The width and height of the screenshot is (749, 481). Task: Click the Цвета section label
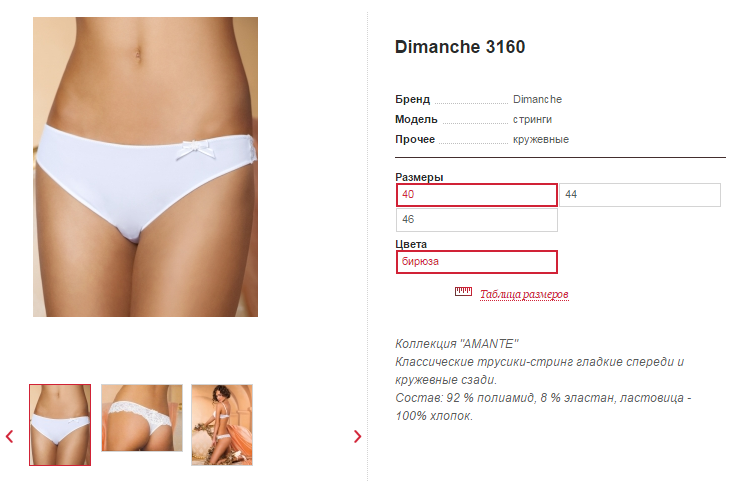point(411,244)
